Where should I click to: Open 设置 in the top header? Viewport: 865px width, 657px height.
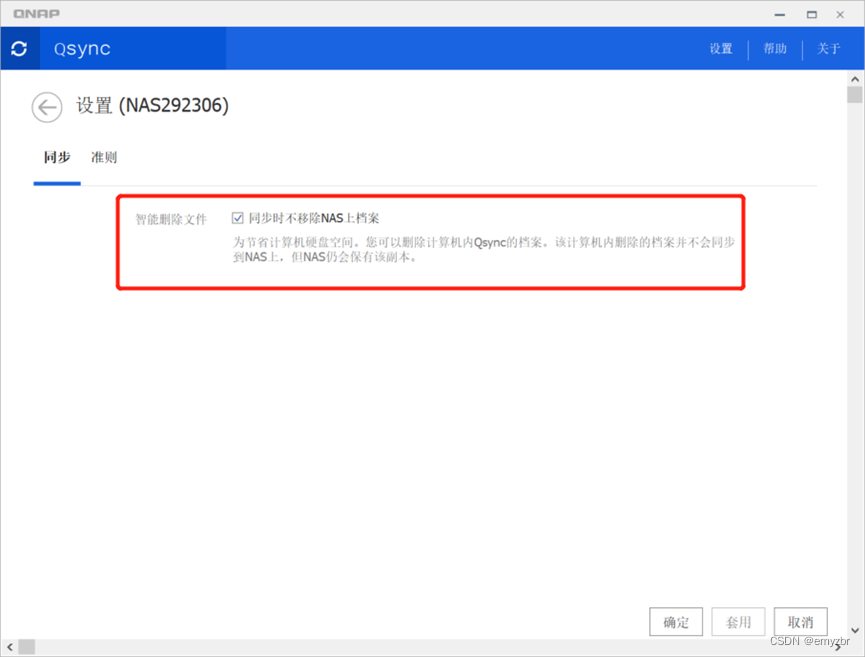(721, 49)
